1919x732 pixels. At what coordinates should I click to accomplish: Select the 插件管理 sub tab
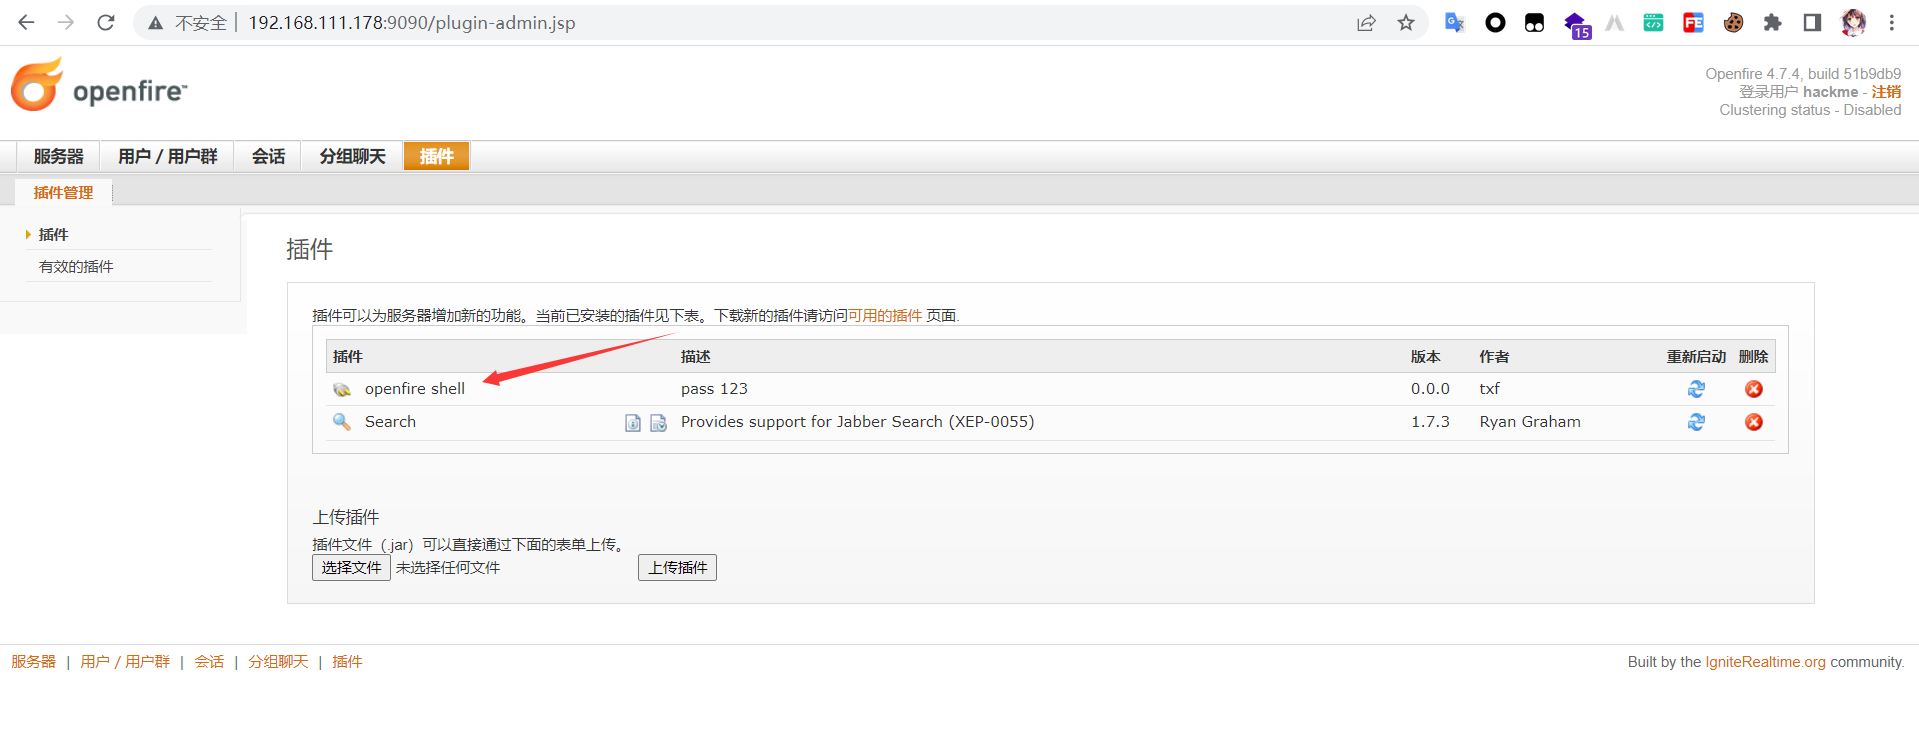pyautogui.click(x=63, y=192)
